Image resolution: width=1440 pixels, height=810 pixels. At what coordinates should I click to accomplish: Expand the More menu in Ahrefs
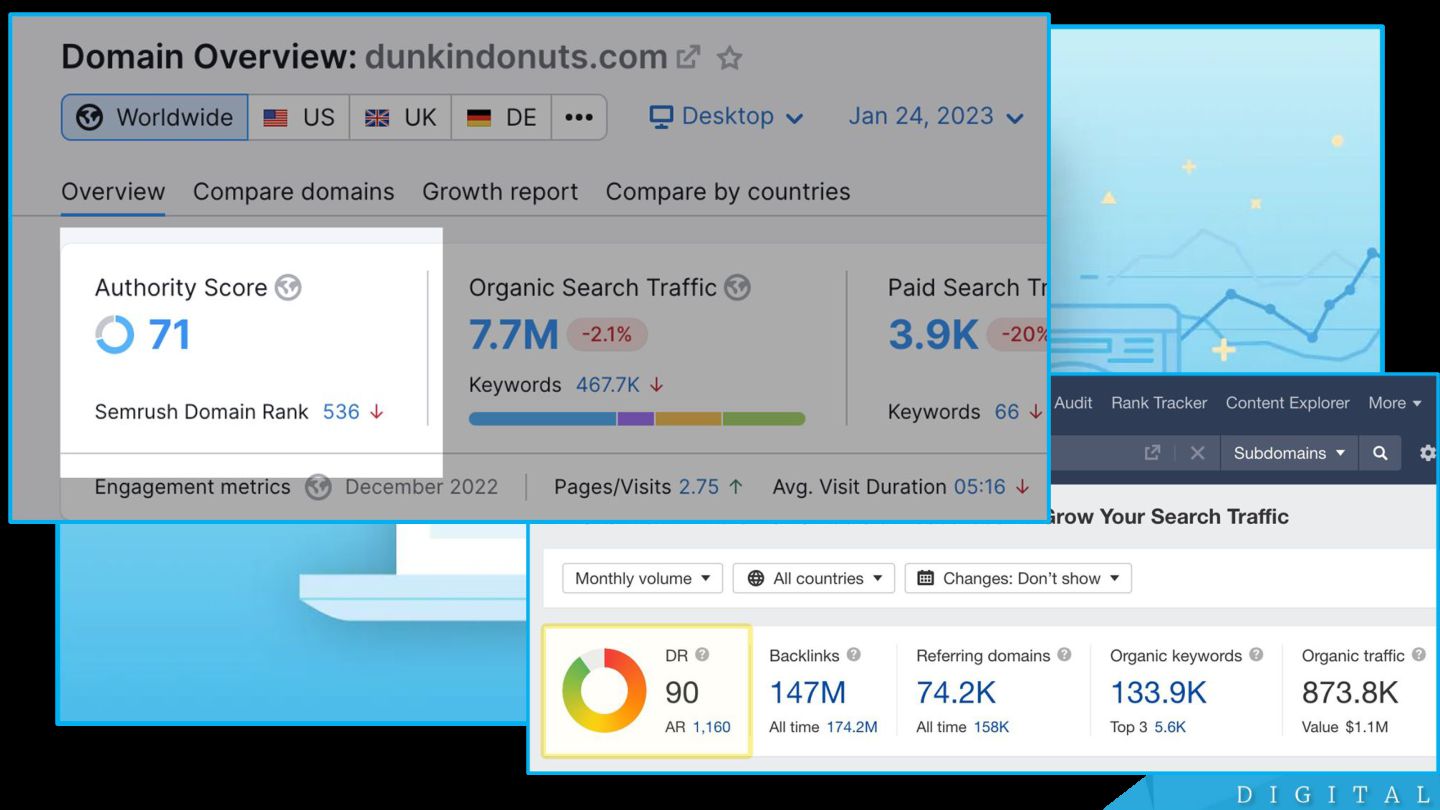[1395, 403]
